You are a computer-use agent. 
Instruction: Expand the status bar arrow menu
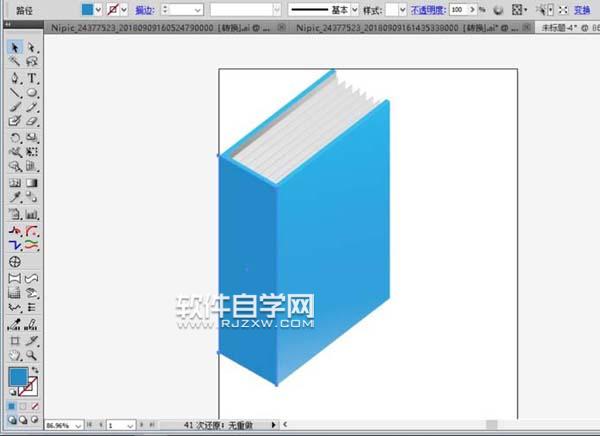(274, 425)
